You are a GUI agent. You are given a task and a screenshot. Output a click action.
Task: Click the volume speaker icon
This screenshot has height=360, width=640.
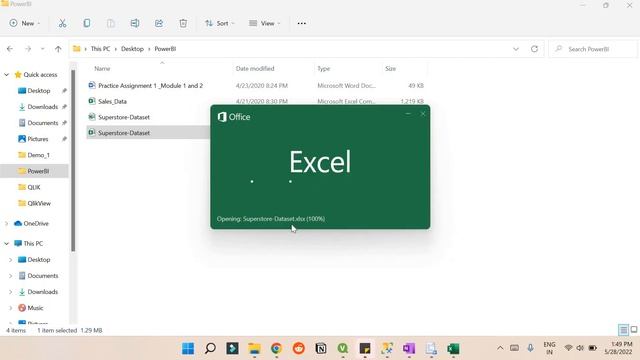580,348
